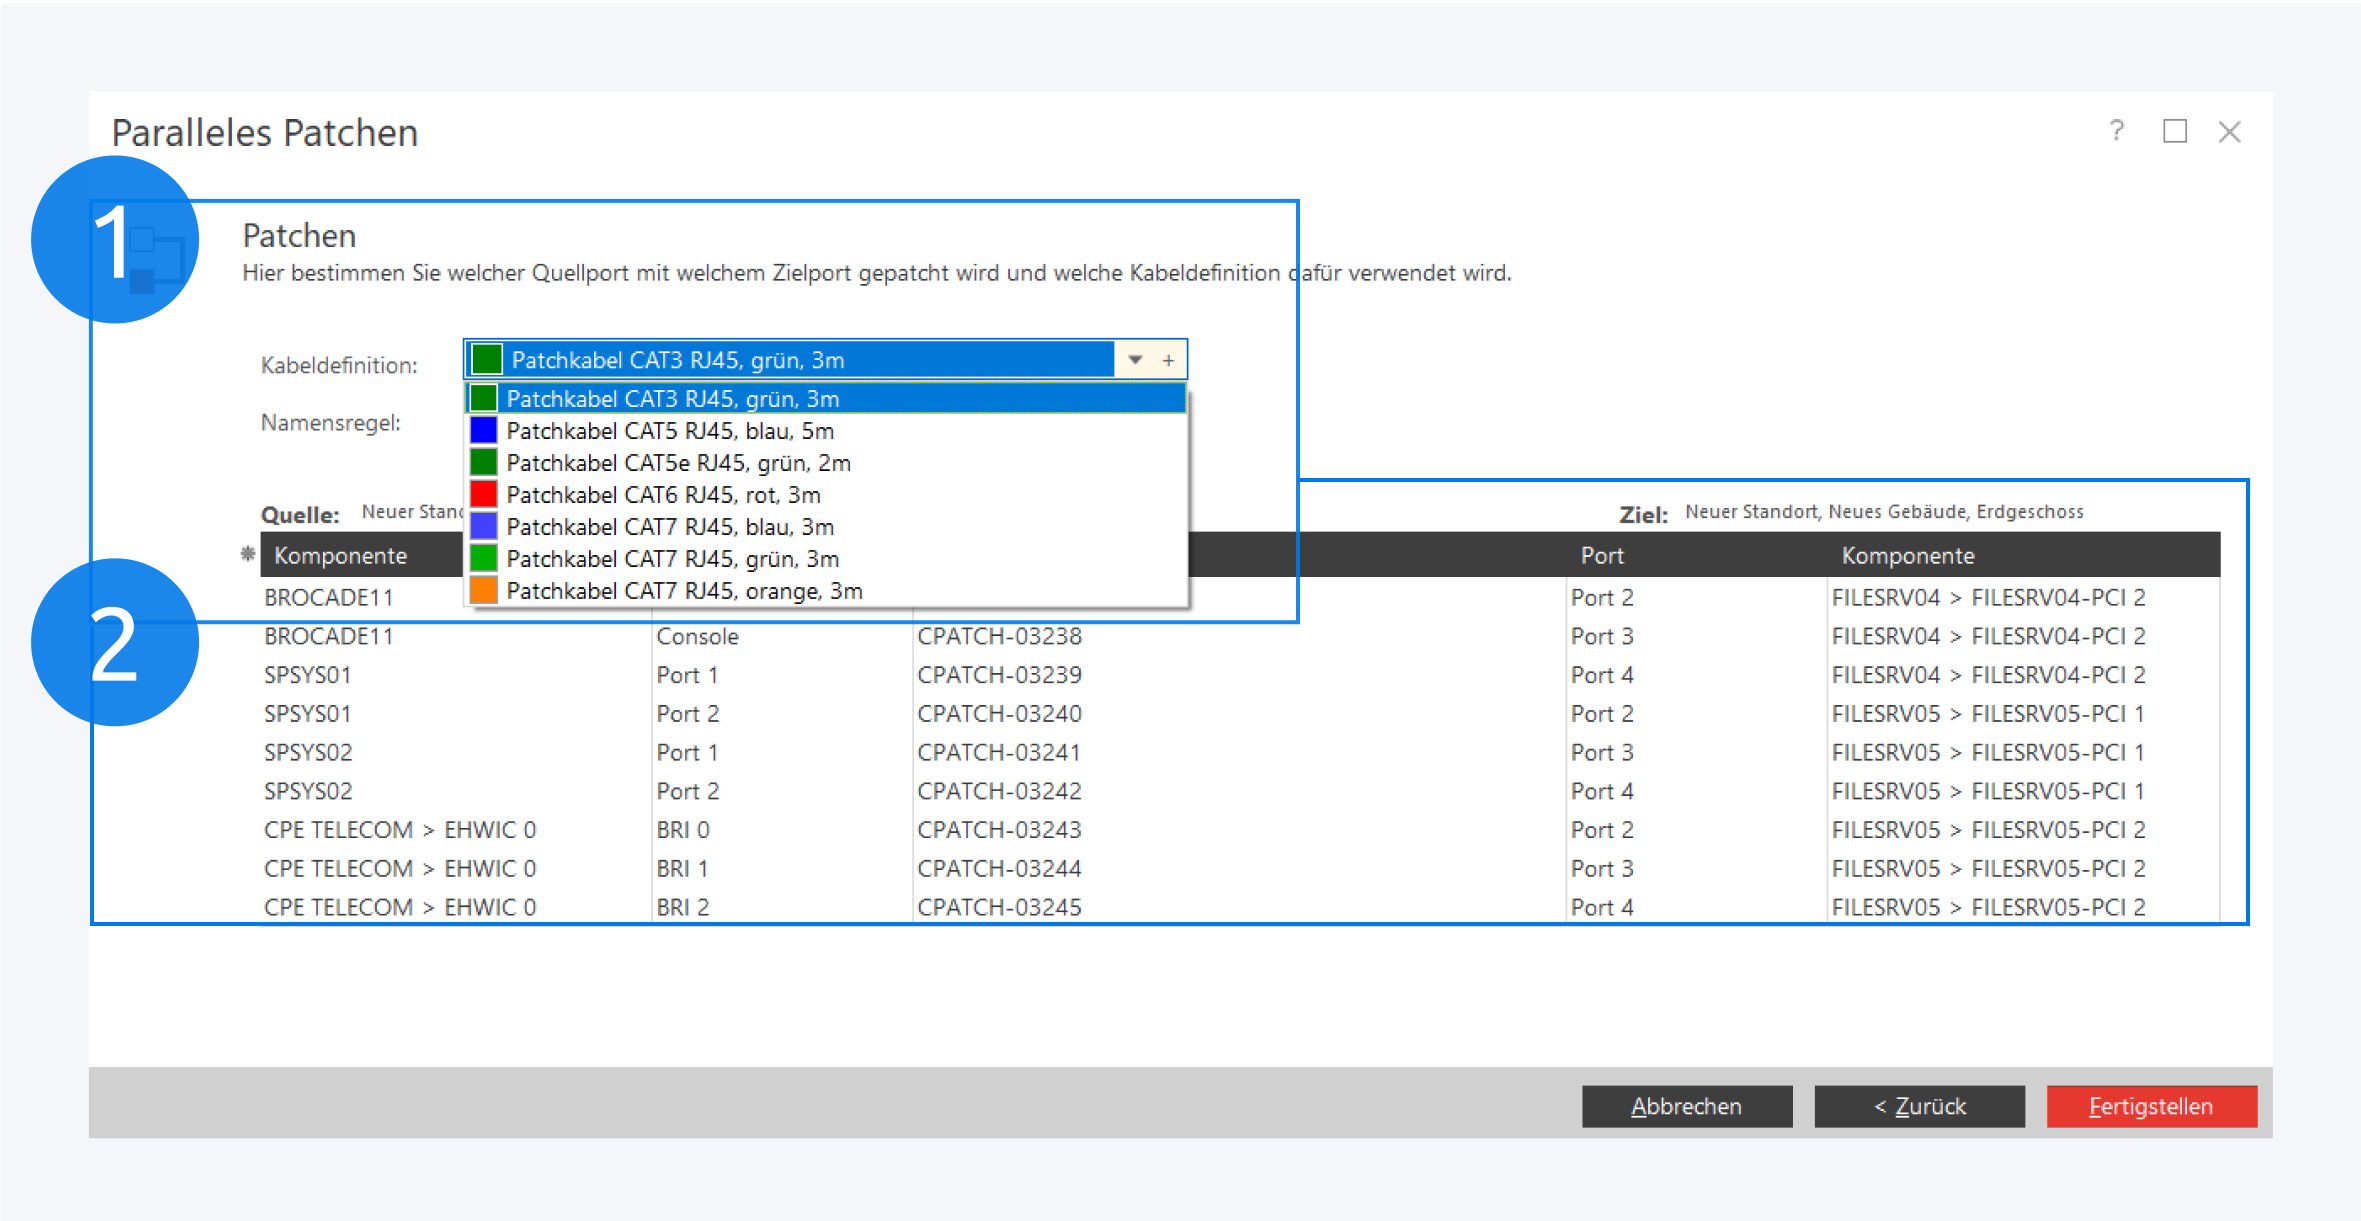Click the plus icon beside Kabeldefinition

[1168, 360]
